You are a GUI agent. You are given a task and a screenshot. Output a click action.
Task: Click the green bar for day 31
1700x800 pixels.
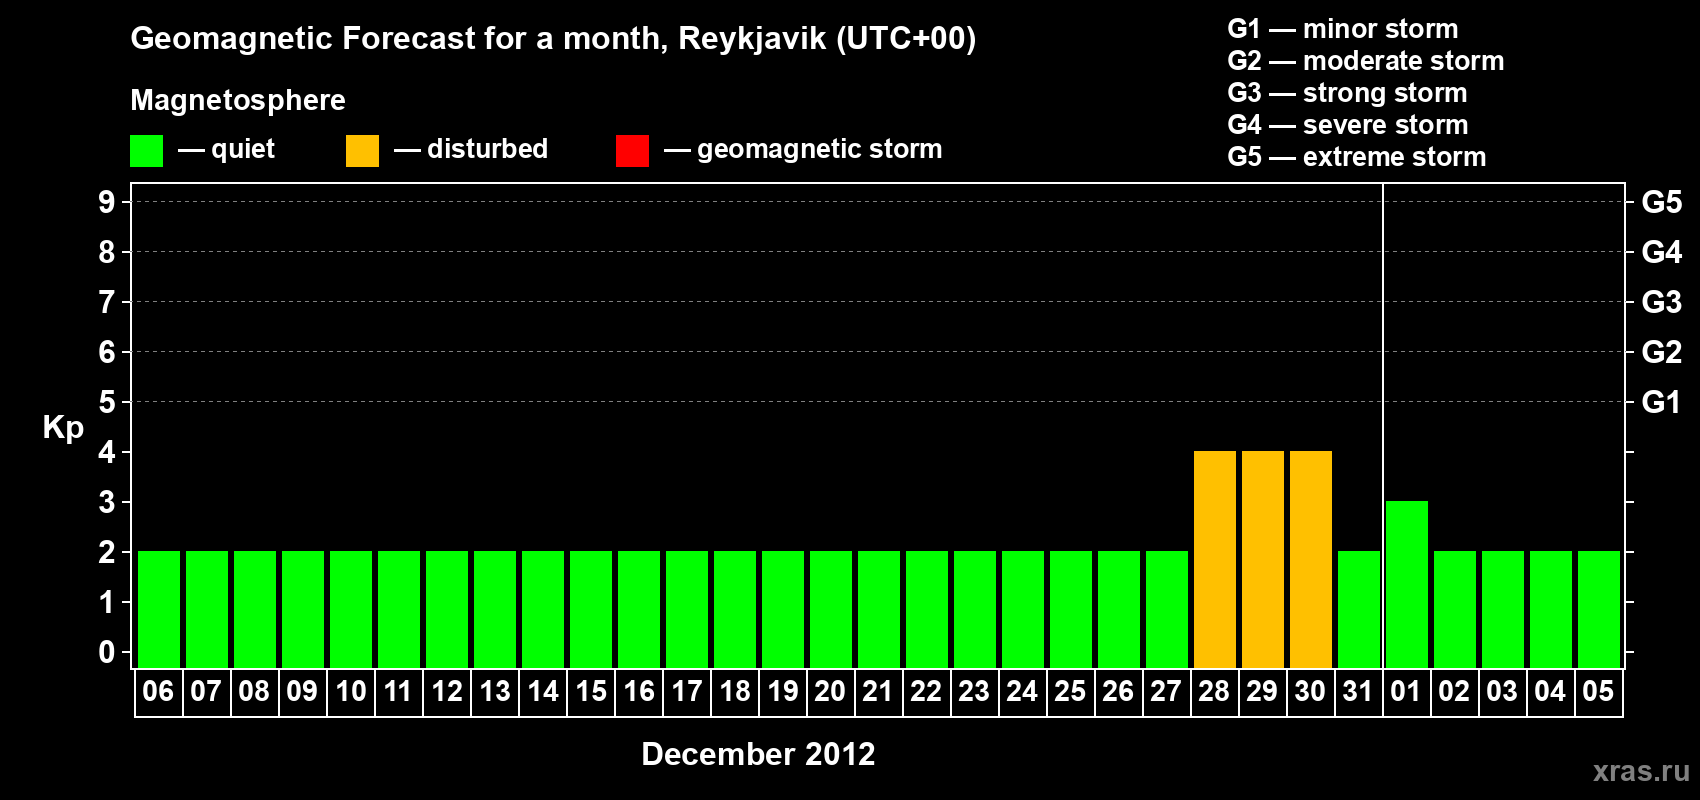point(1359,609)
